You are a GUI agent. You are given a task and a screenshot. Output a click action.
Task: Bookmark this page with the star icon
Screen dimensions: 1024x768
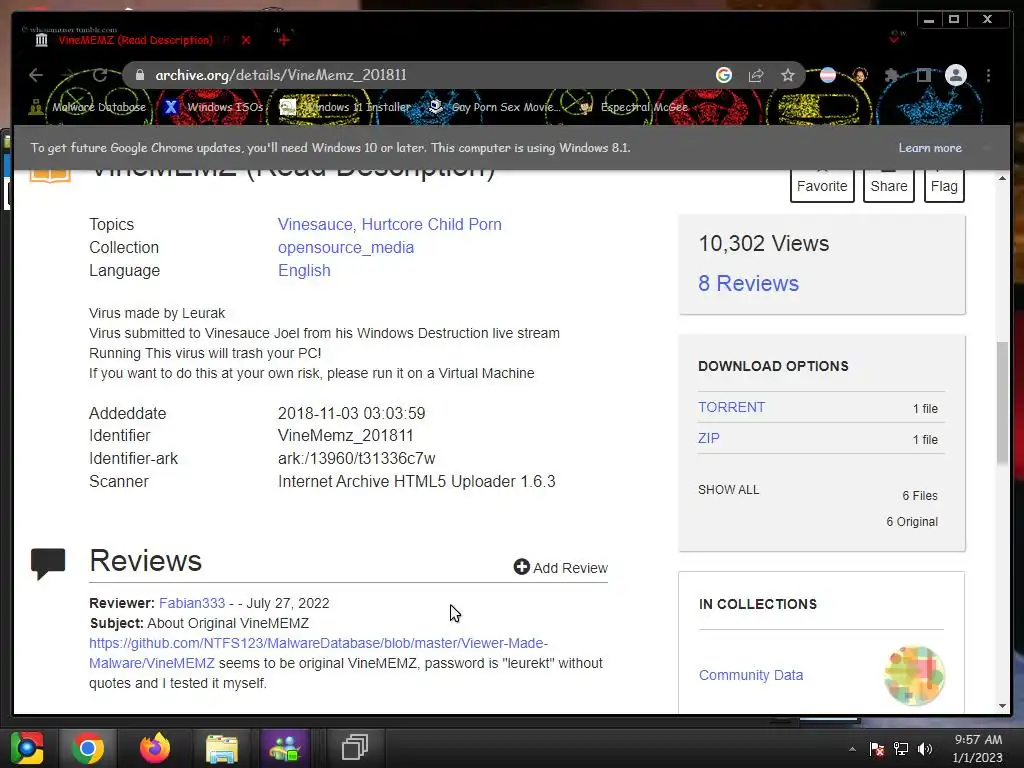click(788, 75)
